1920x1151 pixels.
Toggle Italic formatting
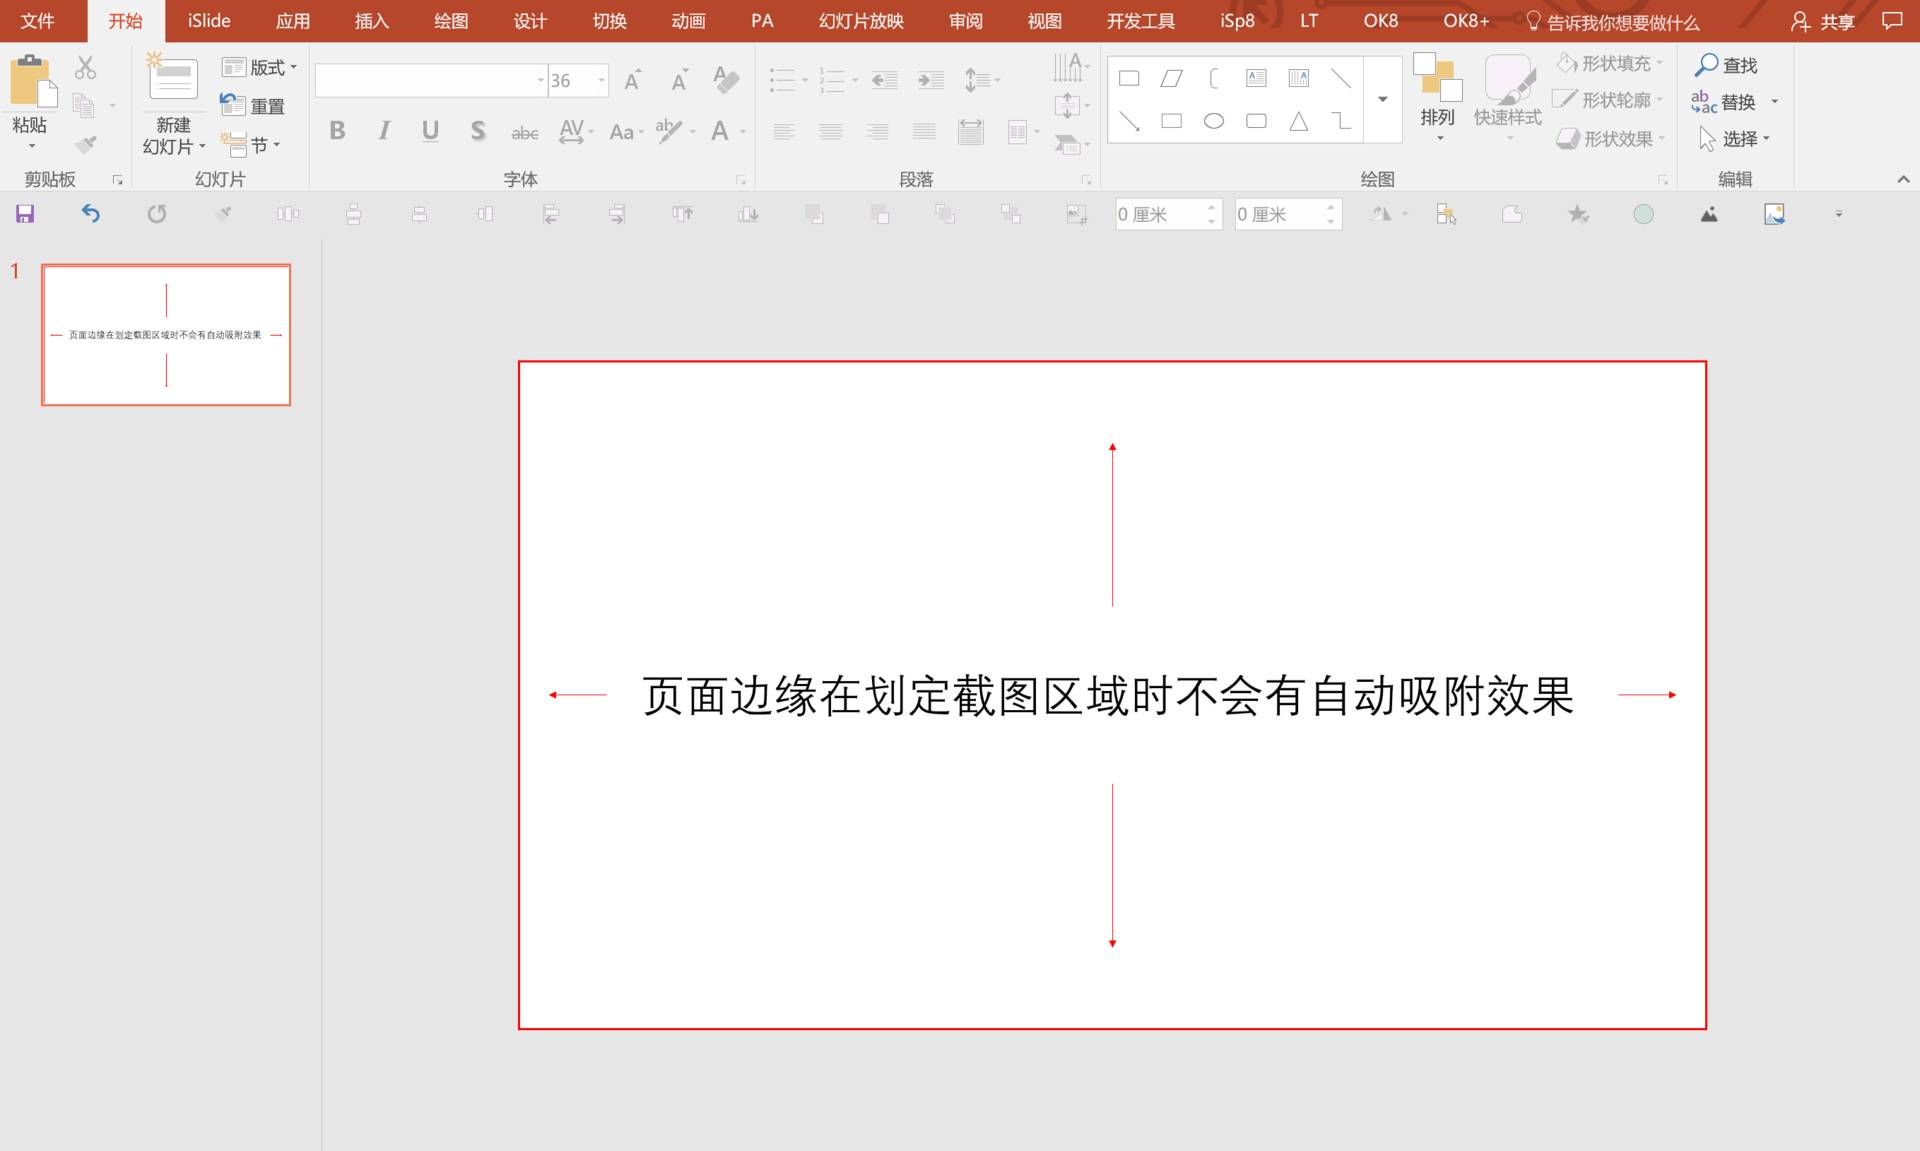384,131
